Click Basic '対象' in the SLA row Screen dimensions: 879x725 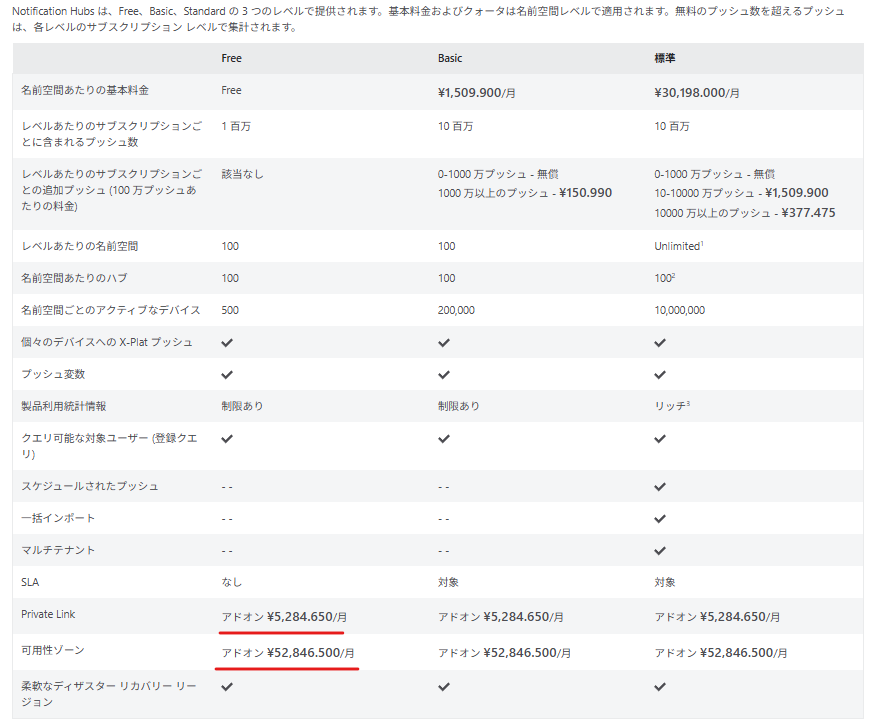click(x=448, y=583)
